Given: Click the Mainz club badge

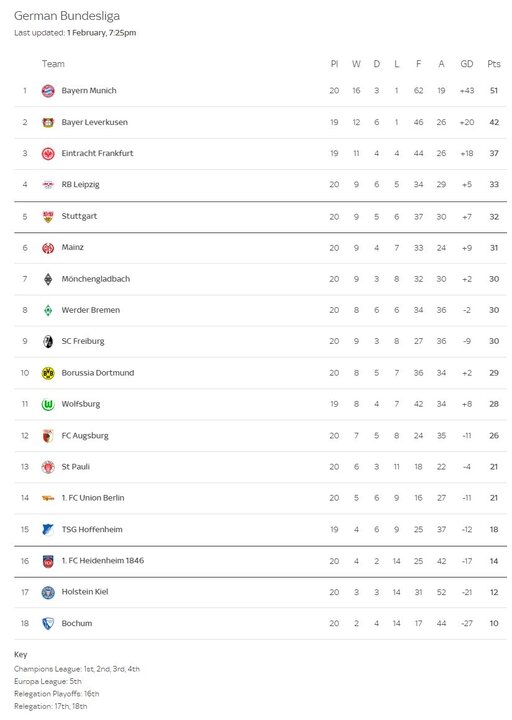Looking at the screenshot, I should click(48, 248).
